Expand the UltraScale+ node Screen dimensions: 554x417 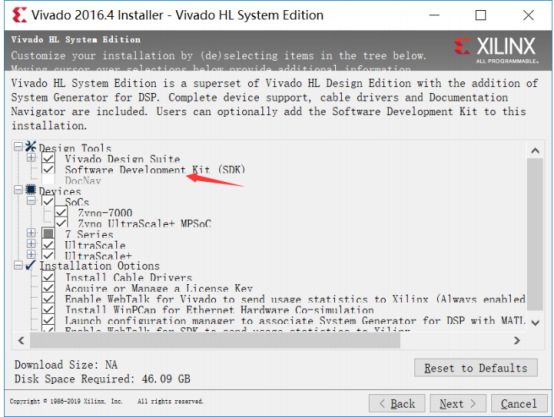click(31, 254)
